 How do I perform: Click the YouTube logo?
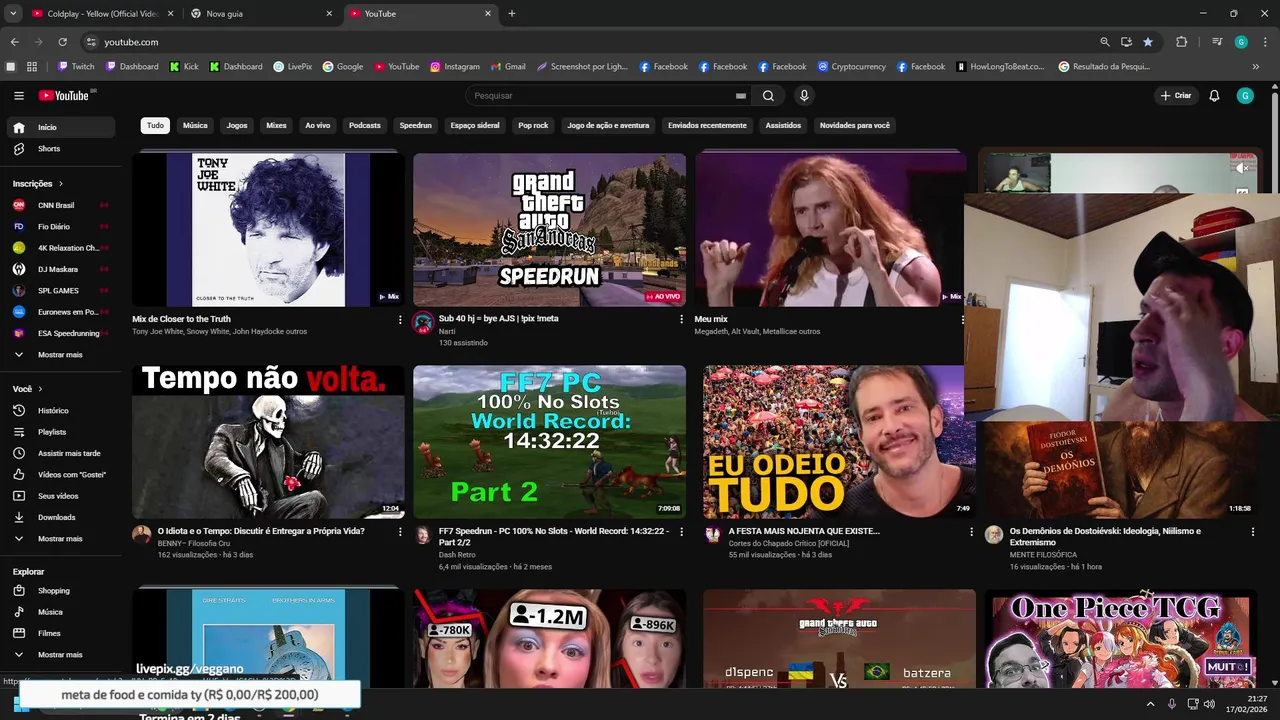pos(64,96)
